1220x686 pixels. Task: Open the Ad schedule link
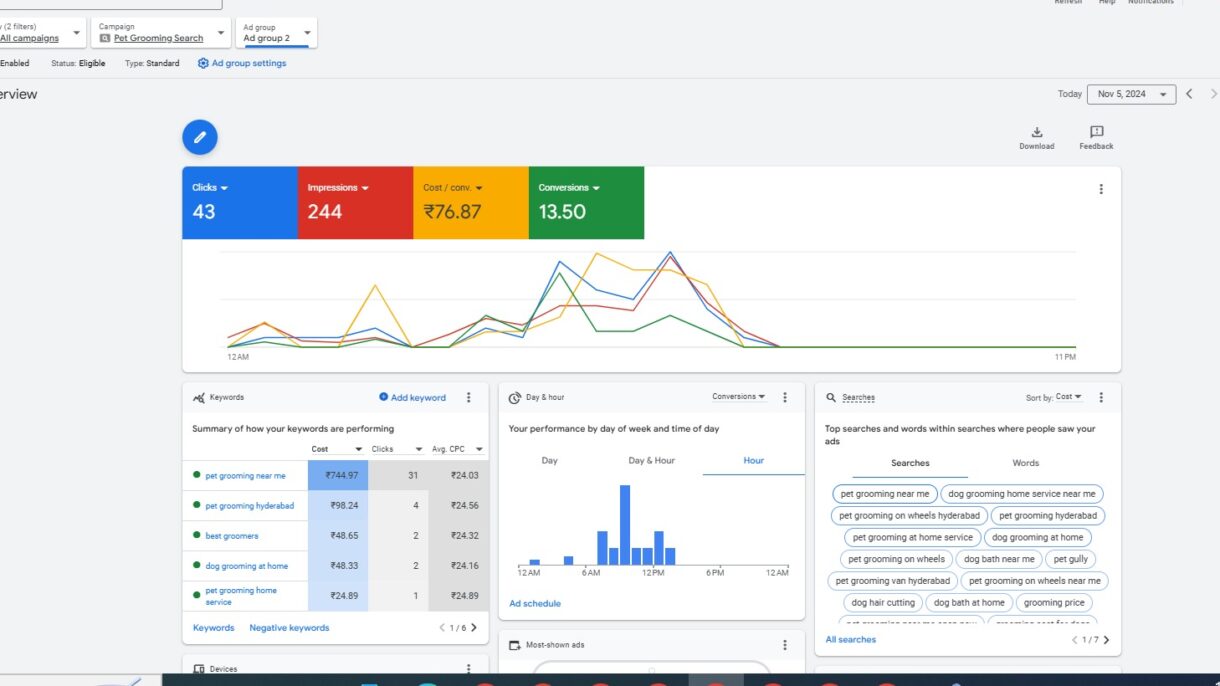535,604
